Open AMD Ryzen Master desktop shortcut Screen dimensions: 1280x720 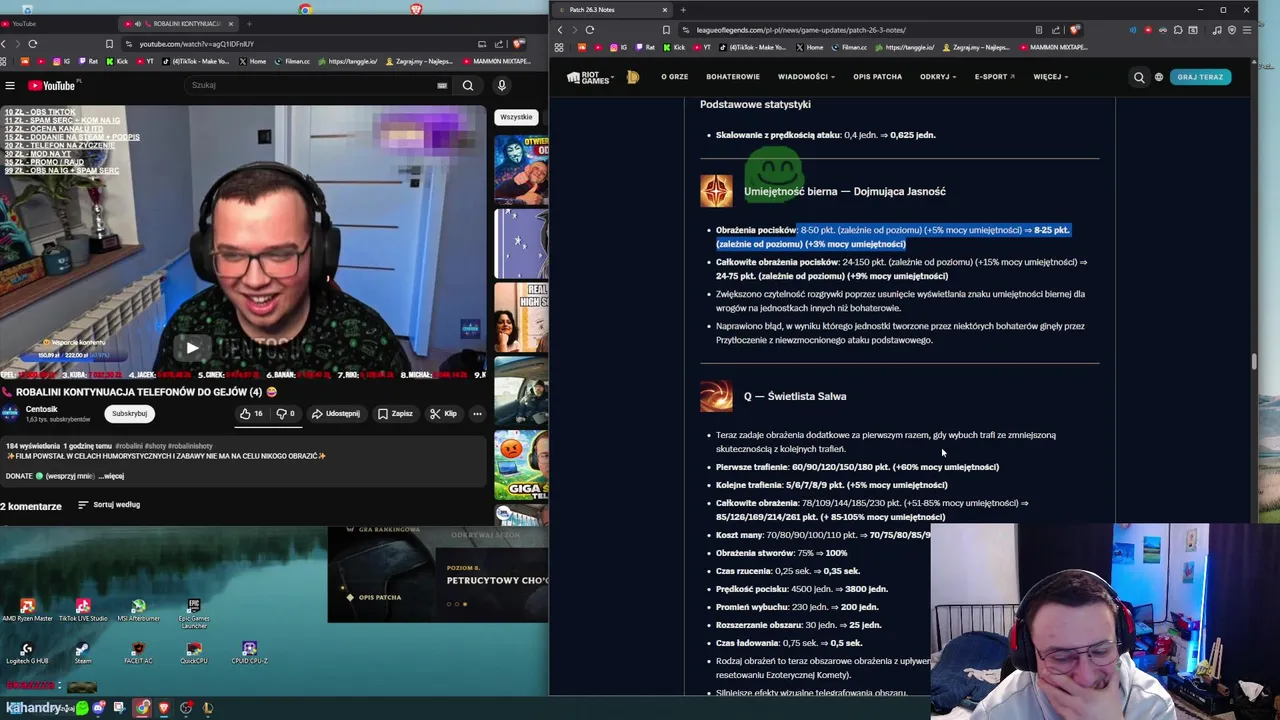(x=27, y=611)
